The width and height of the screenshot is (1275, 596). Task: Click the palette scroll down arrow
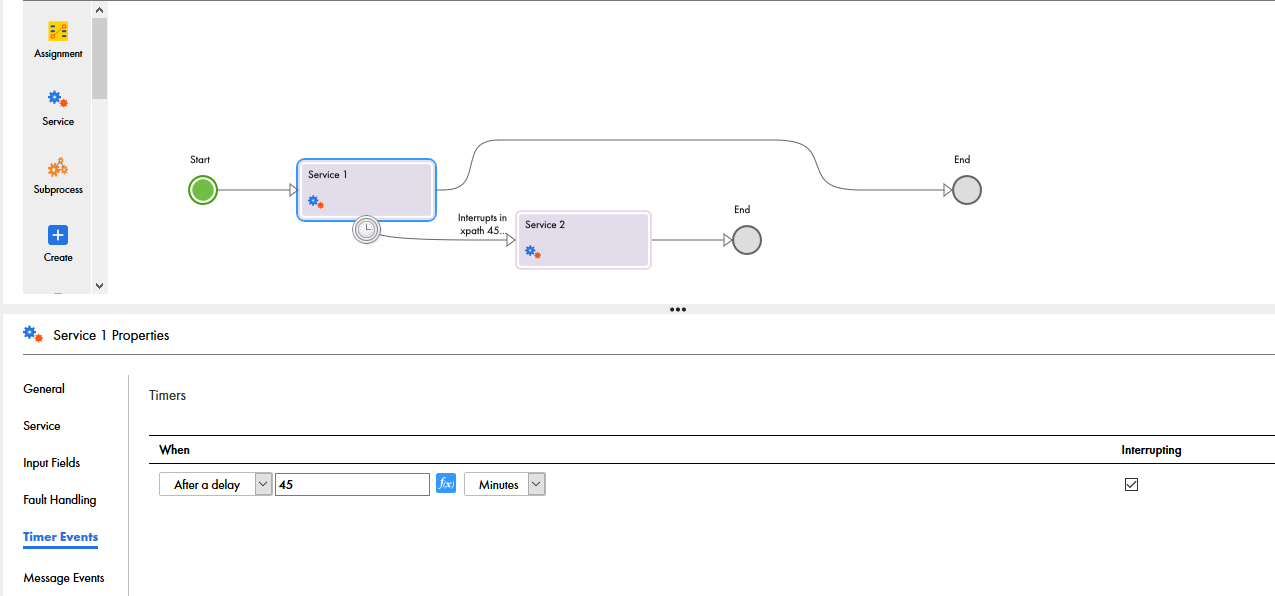pyautogui.click(x=99, y=285)
